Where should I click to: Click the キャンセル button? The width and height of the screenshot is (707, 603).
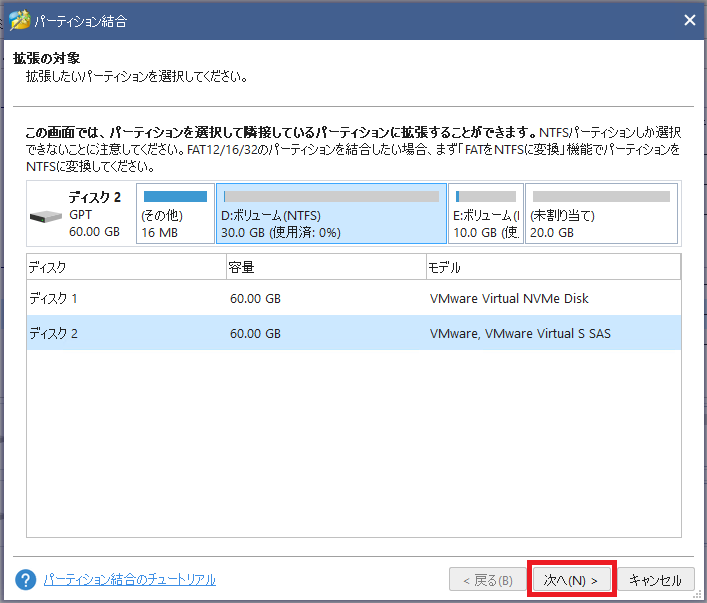[656, 580]
